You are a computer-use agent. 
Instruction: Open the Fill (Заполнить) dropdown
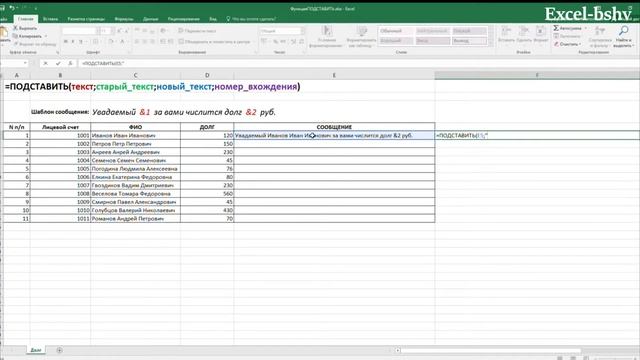(567, 36)
